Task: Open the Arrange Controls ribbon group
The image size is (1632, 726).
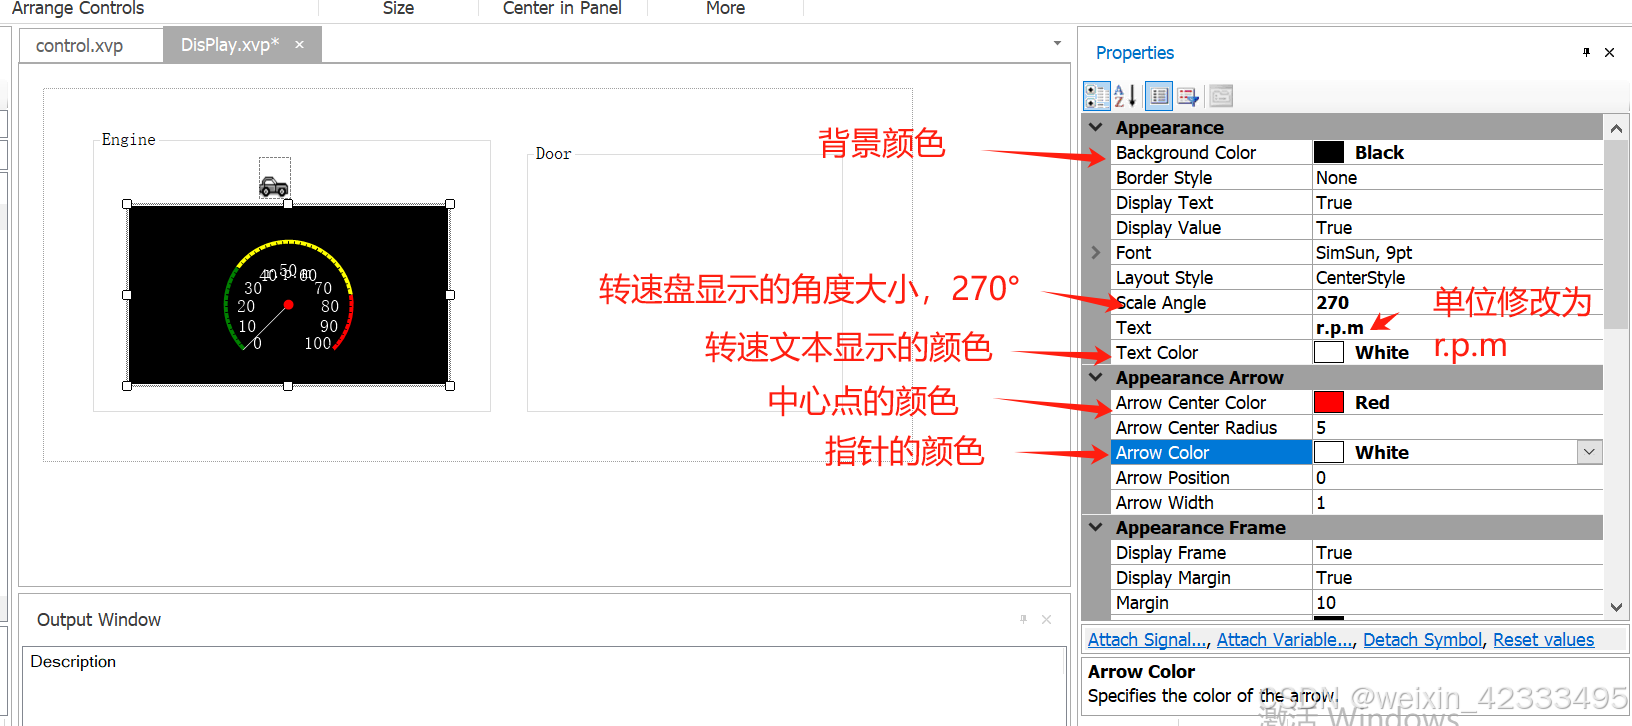Action: point(78,8)
